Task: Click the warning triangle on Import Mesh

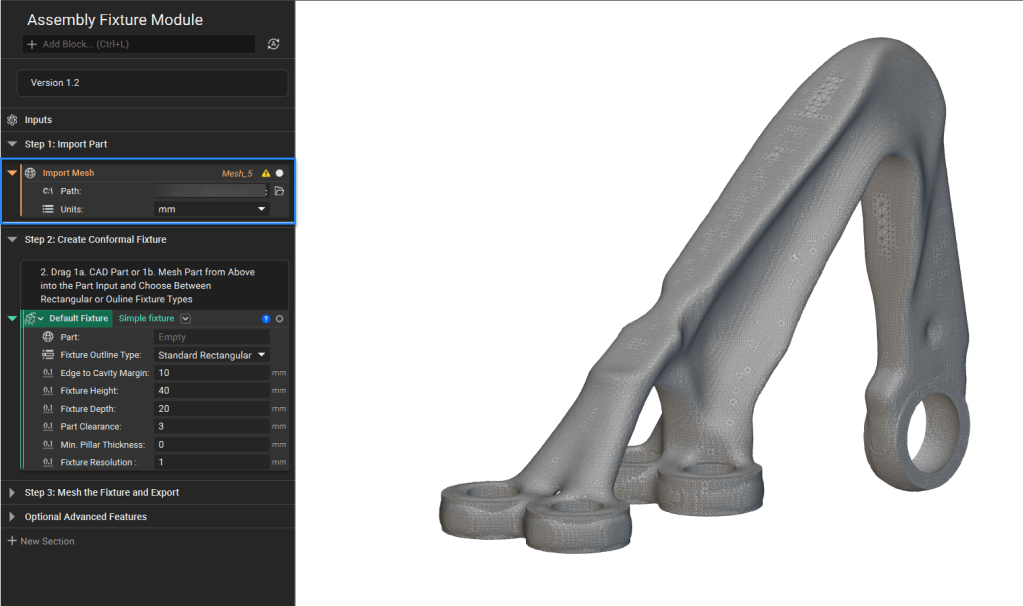Action: (266, 173)
